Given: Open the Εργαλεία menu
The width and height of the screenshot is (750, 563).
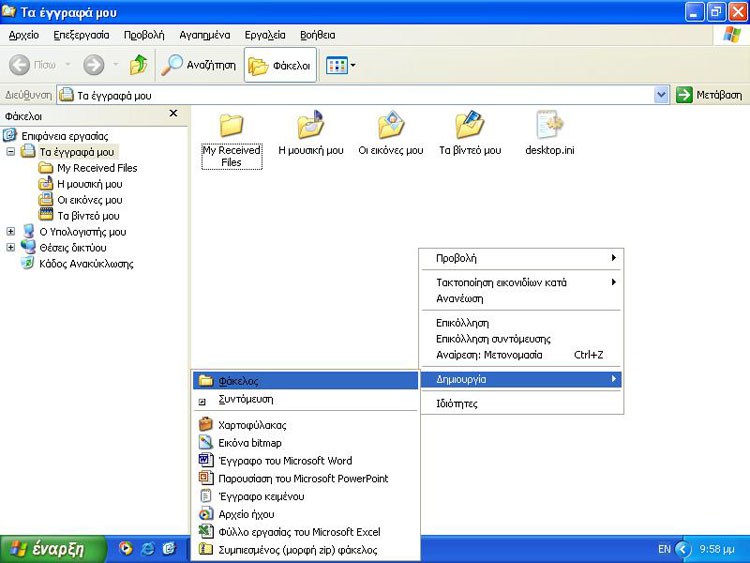Looking at the screenshot, I should [264, 34].
